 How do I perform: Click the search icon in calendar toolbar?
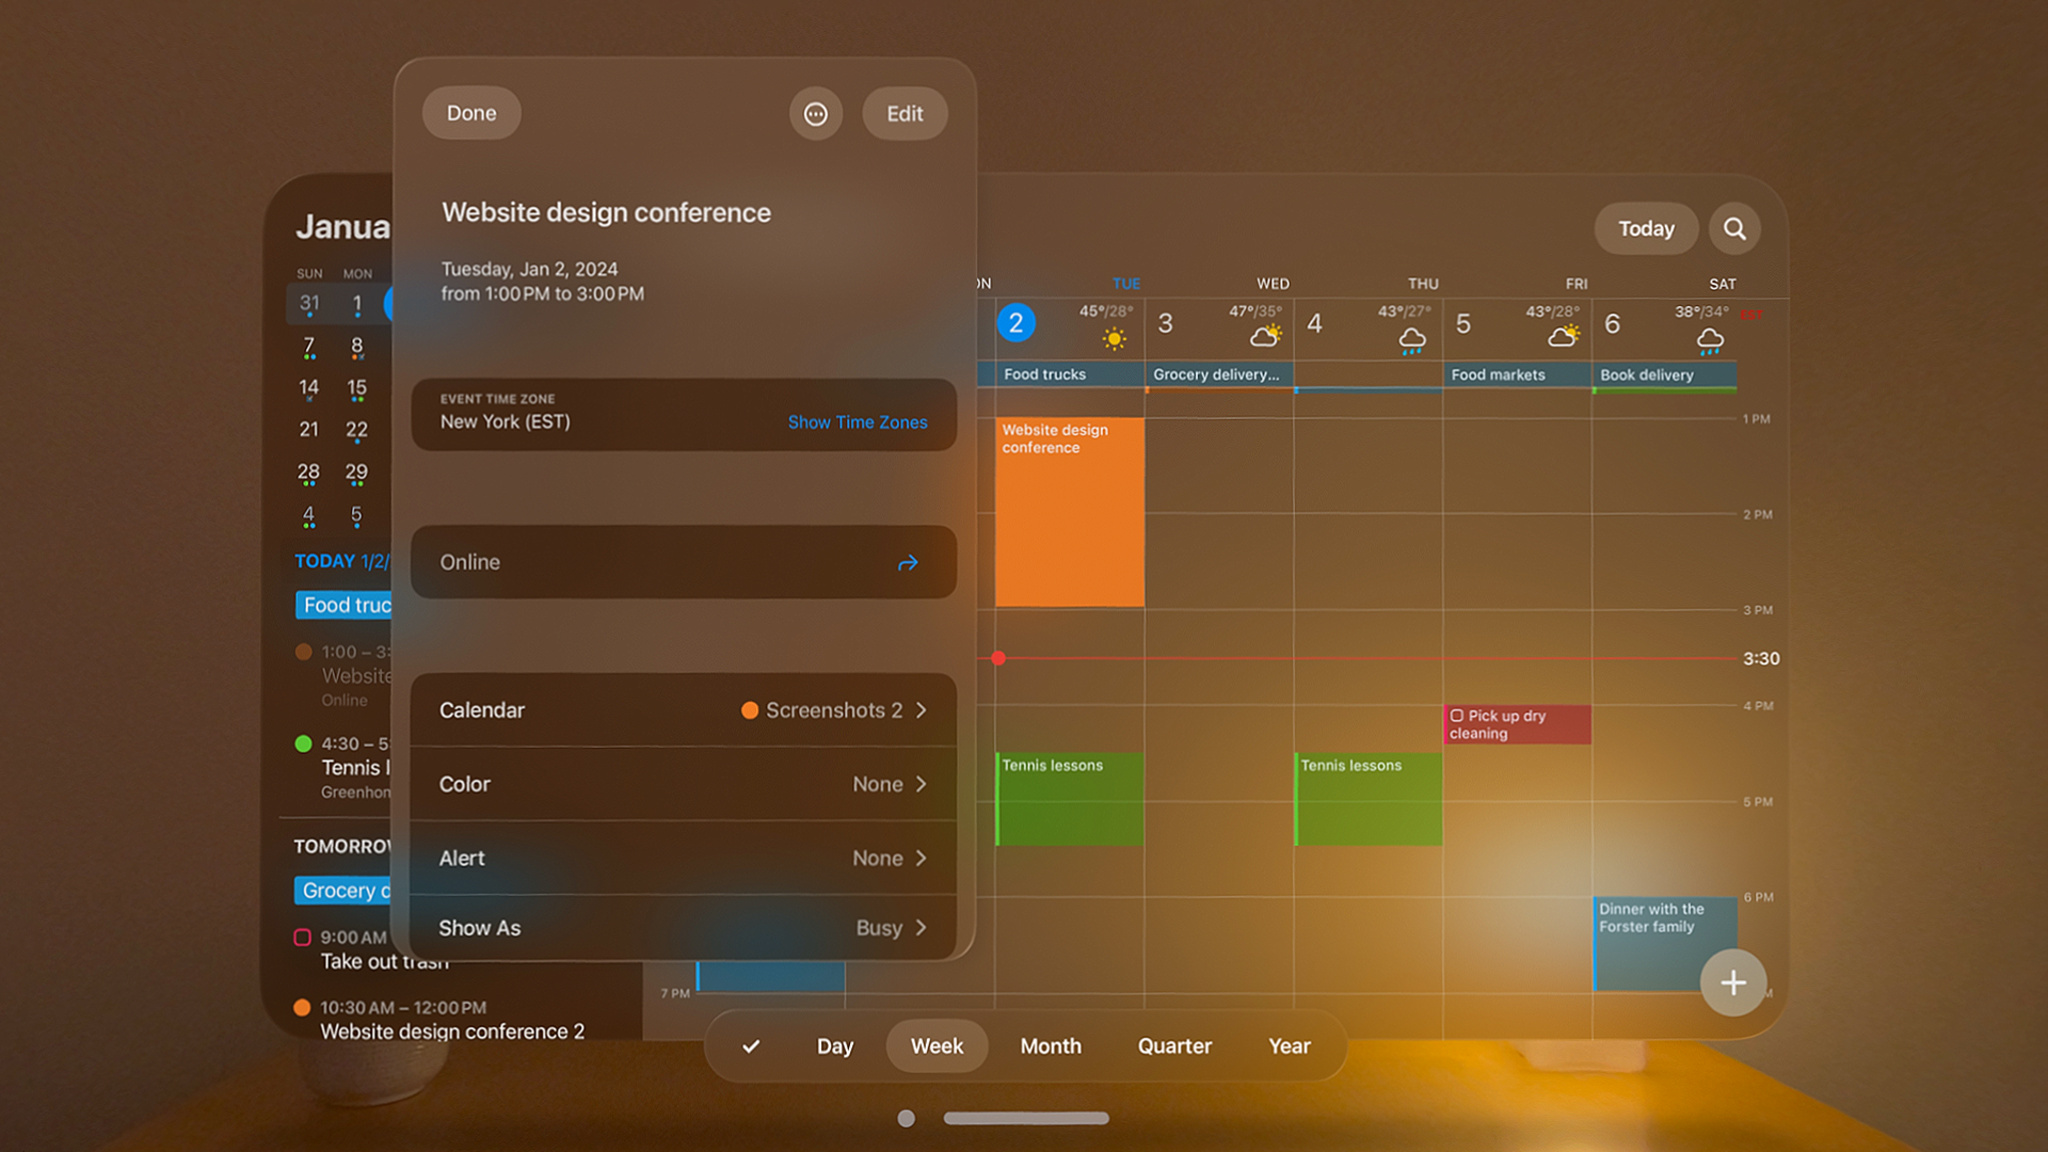tap(1733, 228)
